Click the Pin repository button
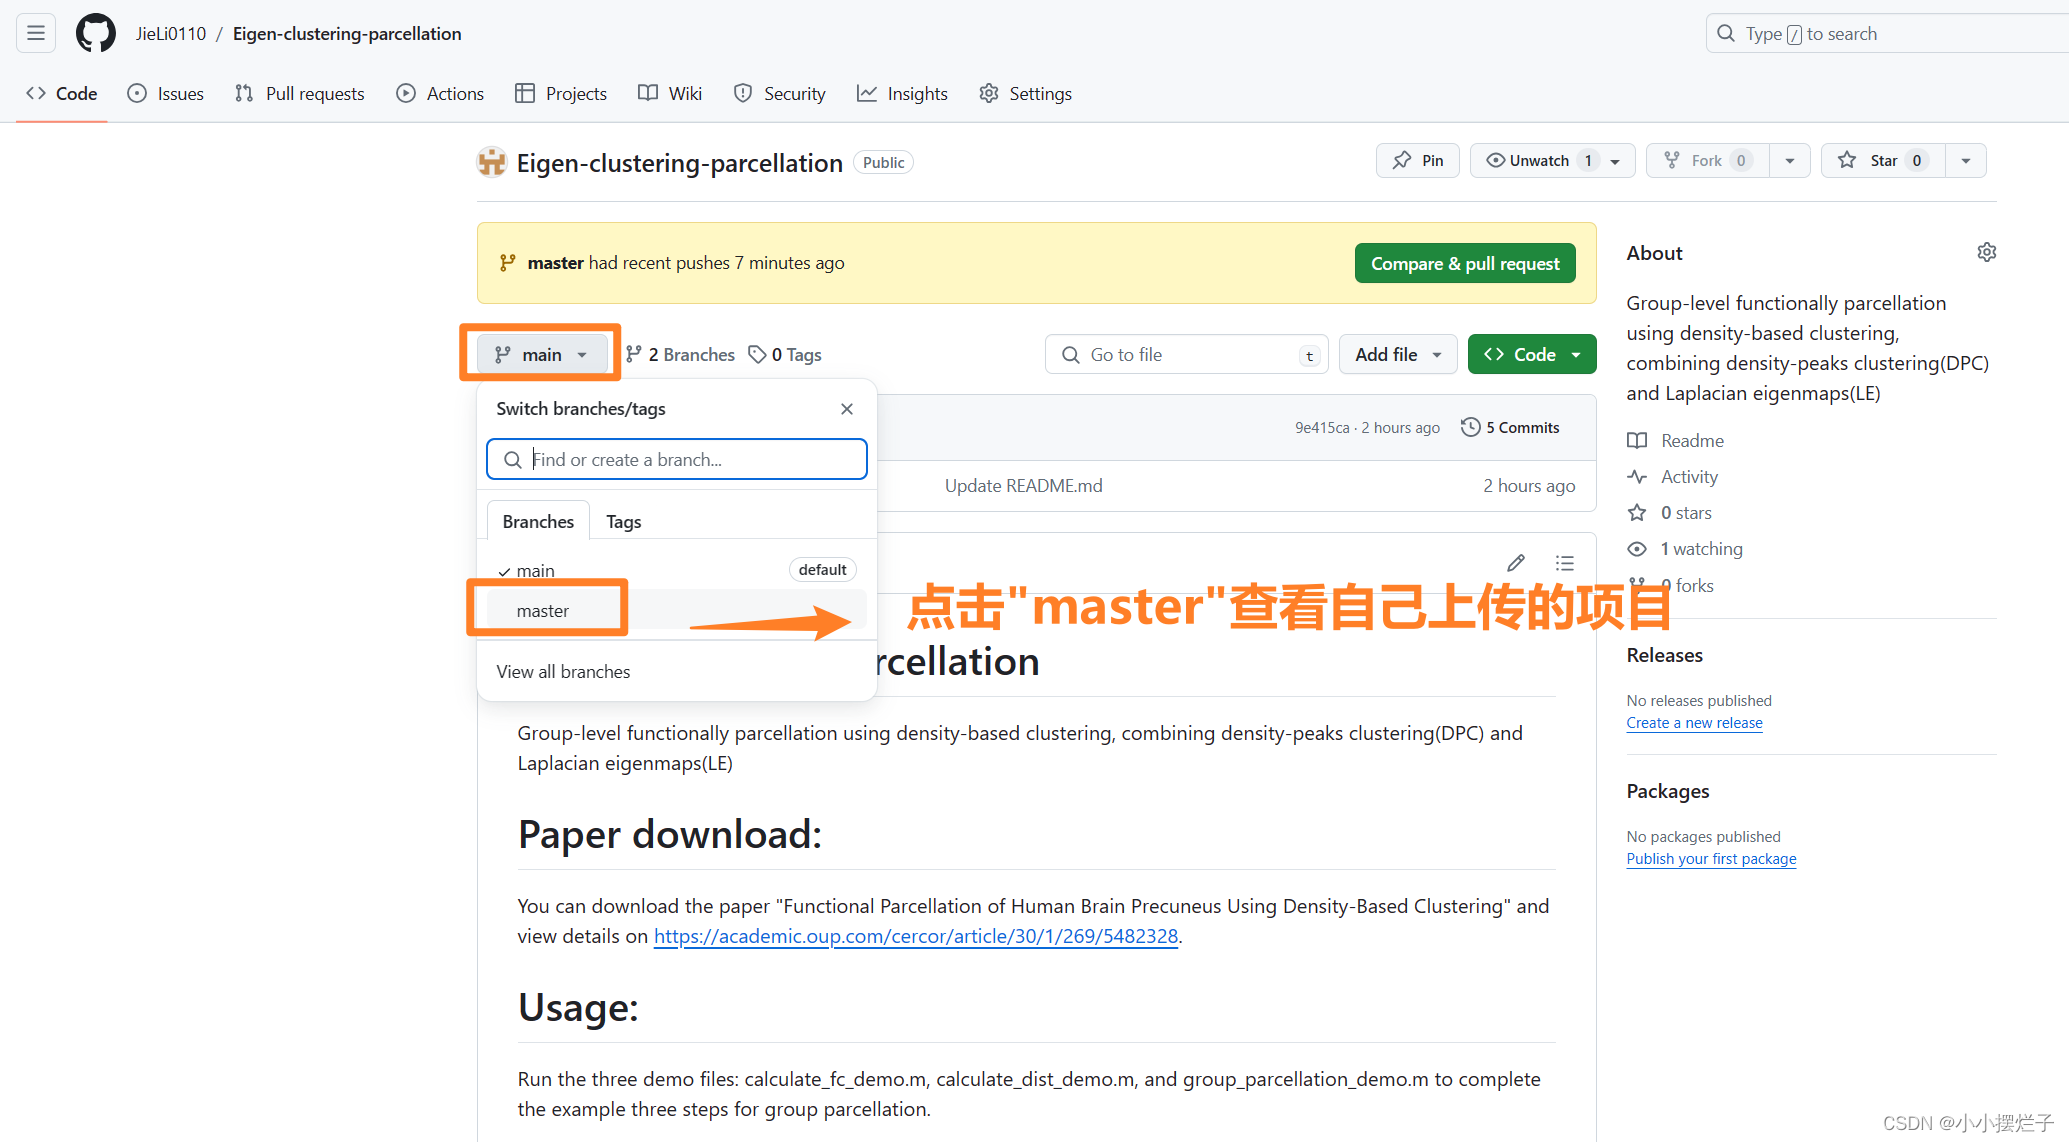Viewport: 2069px width, 1142px height. (1418, 160)
